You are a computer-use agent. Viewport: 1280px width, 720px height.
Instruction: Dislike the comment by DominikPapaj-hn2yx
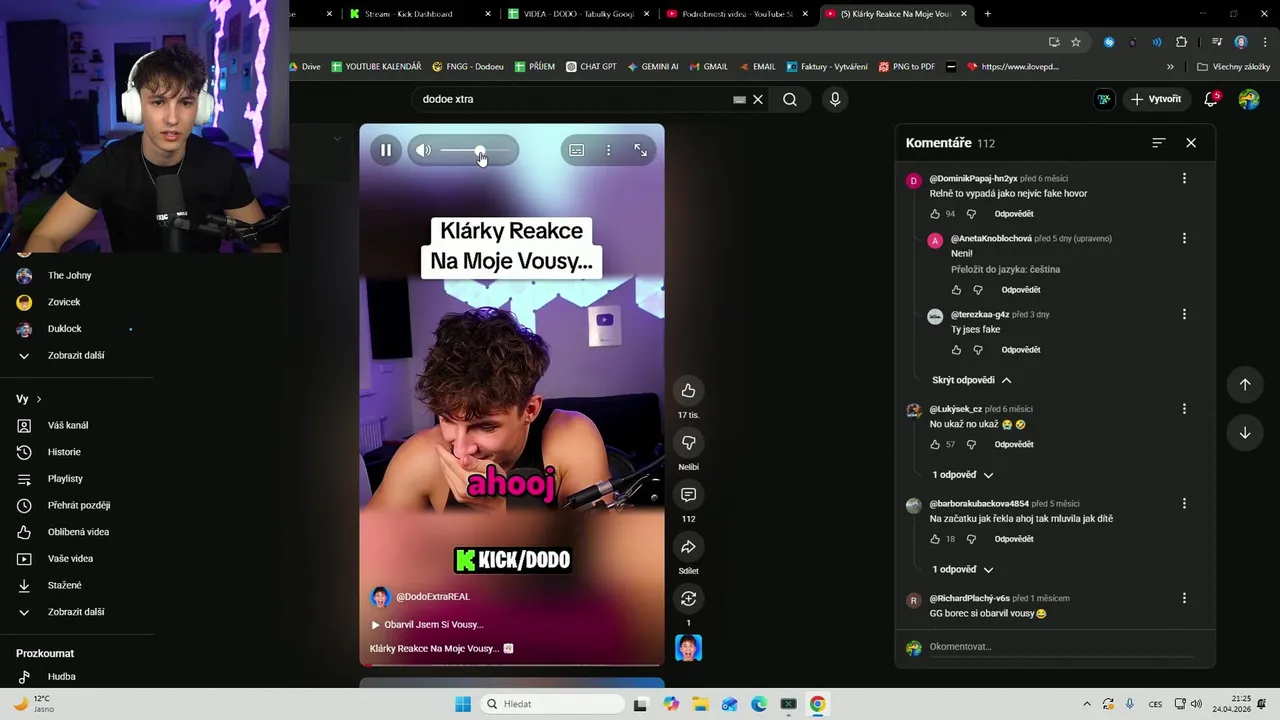pos(971,214)
